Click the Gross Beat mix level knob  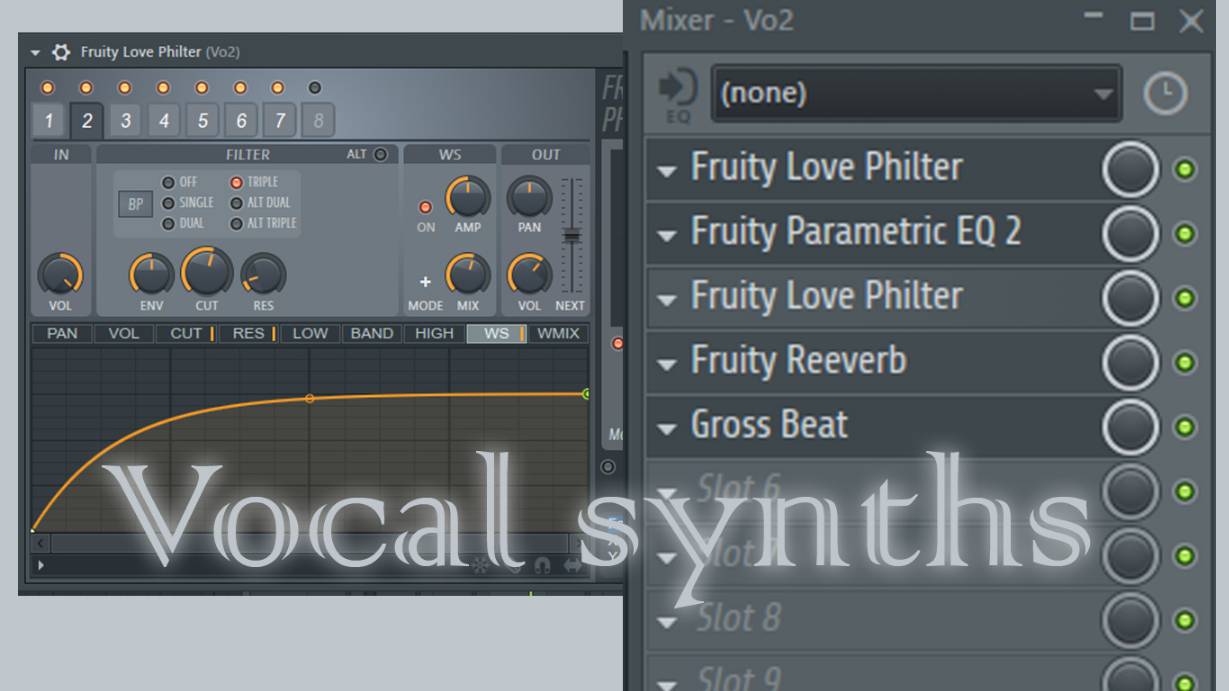(1131, 427)
